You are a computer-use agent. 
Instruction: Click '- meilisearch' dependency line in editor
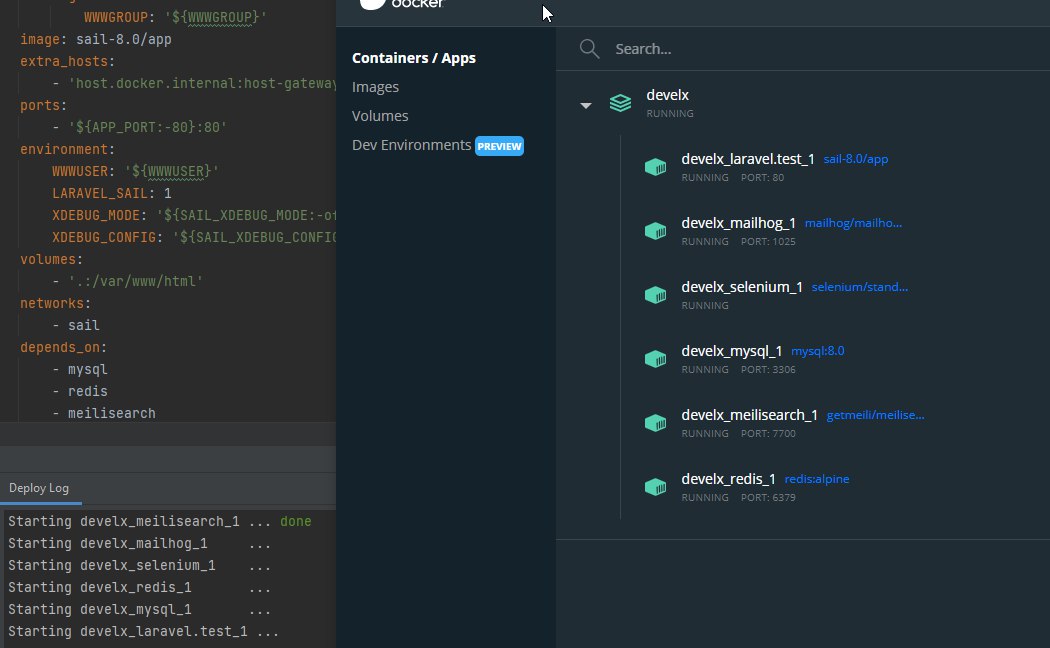pyautogui.click(x=104, y=414)
